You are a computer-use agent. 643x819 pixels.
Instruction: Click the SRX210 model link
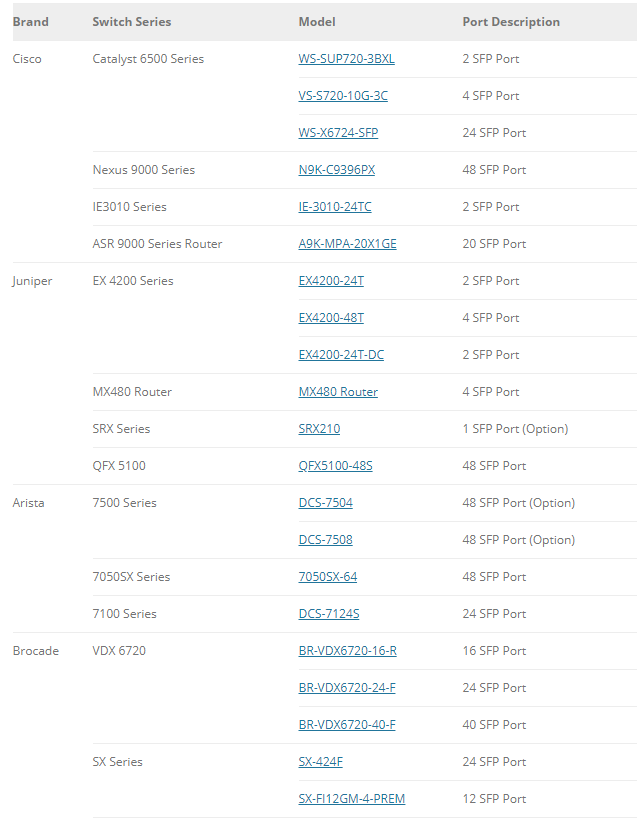pos(319,429)
